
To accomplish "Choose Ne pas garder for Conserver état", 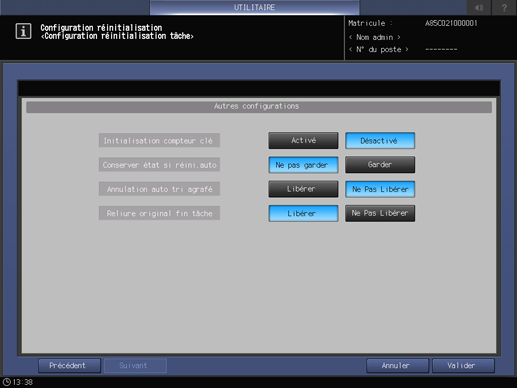I will point(303,165).
